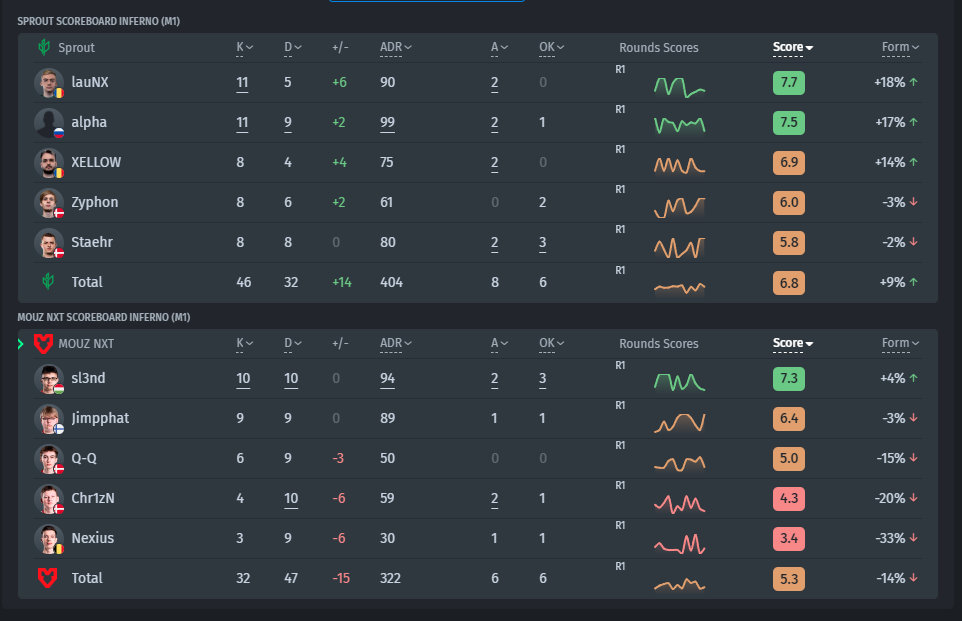Sort MOUZ NXT table by kills (K)
This screenshot has width=962, height=621.
tap(245, 343)
